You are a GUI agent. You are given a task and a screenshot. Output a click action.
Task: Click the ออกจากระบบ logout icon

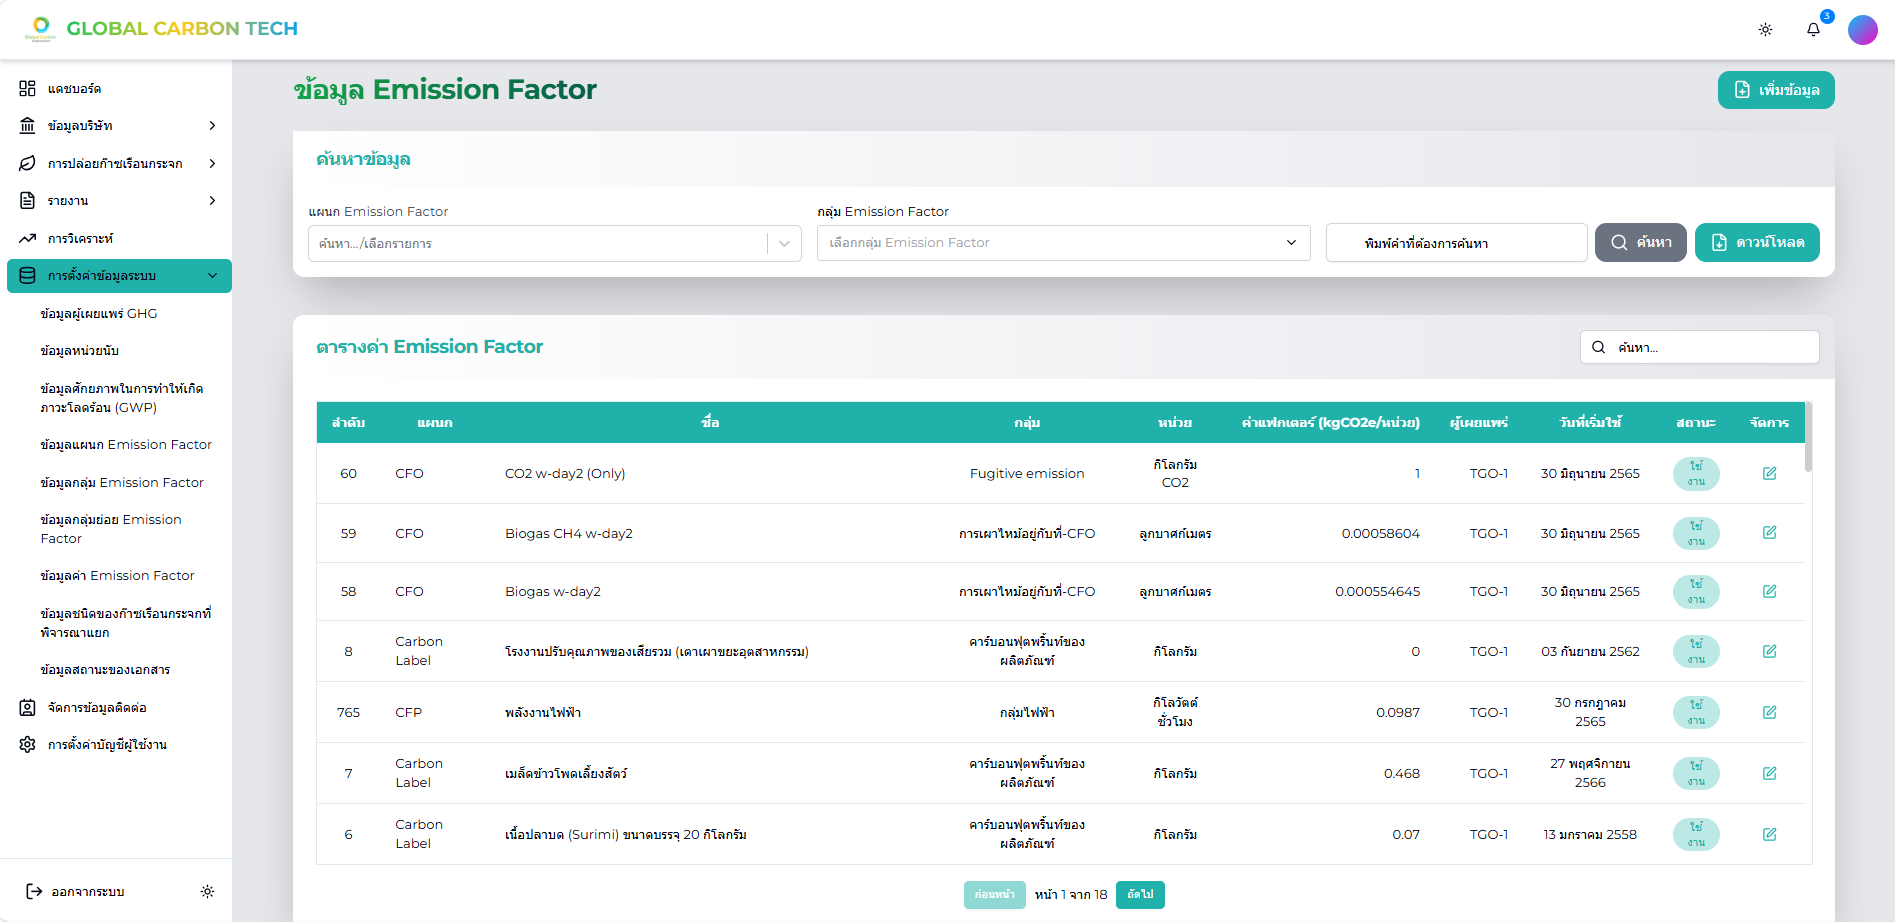34,891
